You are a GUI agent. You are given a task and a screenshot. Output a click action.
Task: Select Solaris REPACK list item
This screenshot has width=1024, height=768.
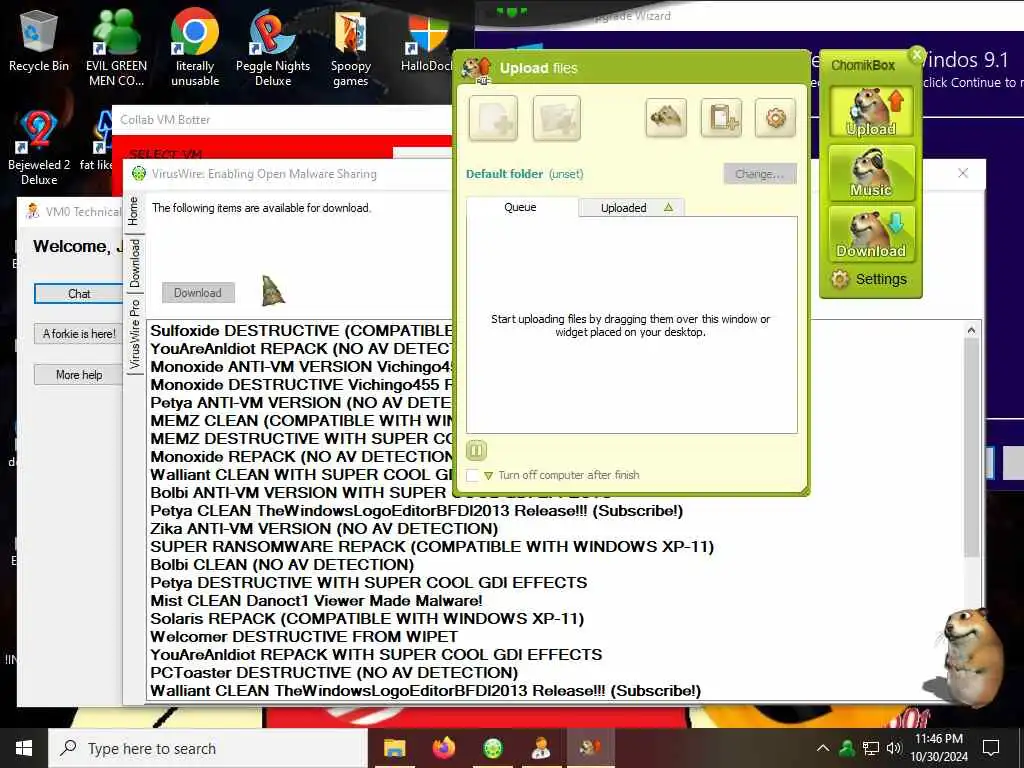pos(367,618)
